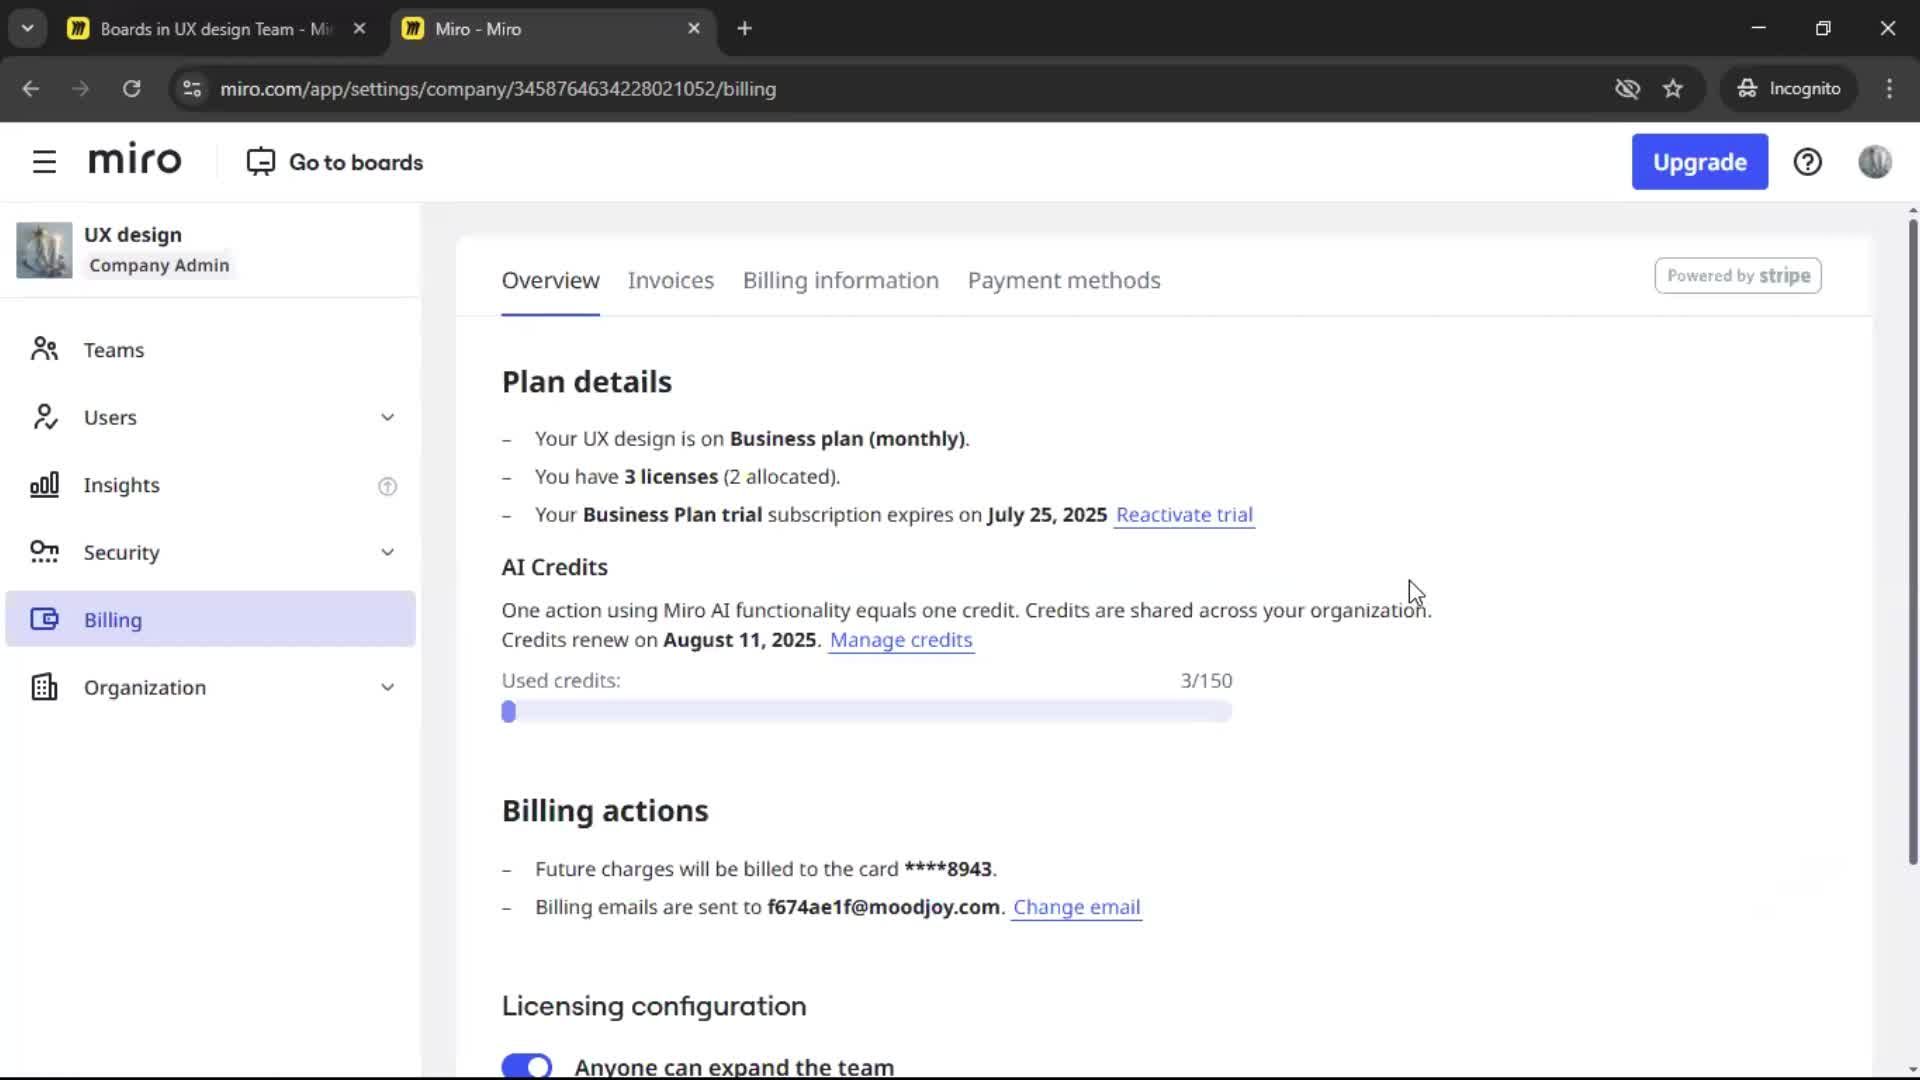Click the Powered by Stripe badge
1920x1080 pixels.
click(1737, 276)
